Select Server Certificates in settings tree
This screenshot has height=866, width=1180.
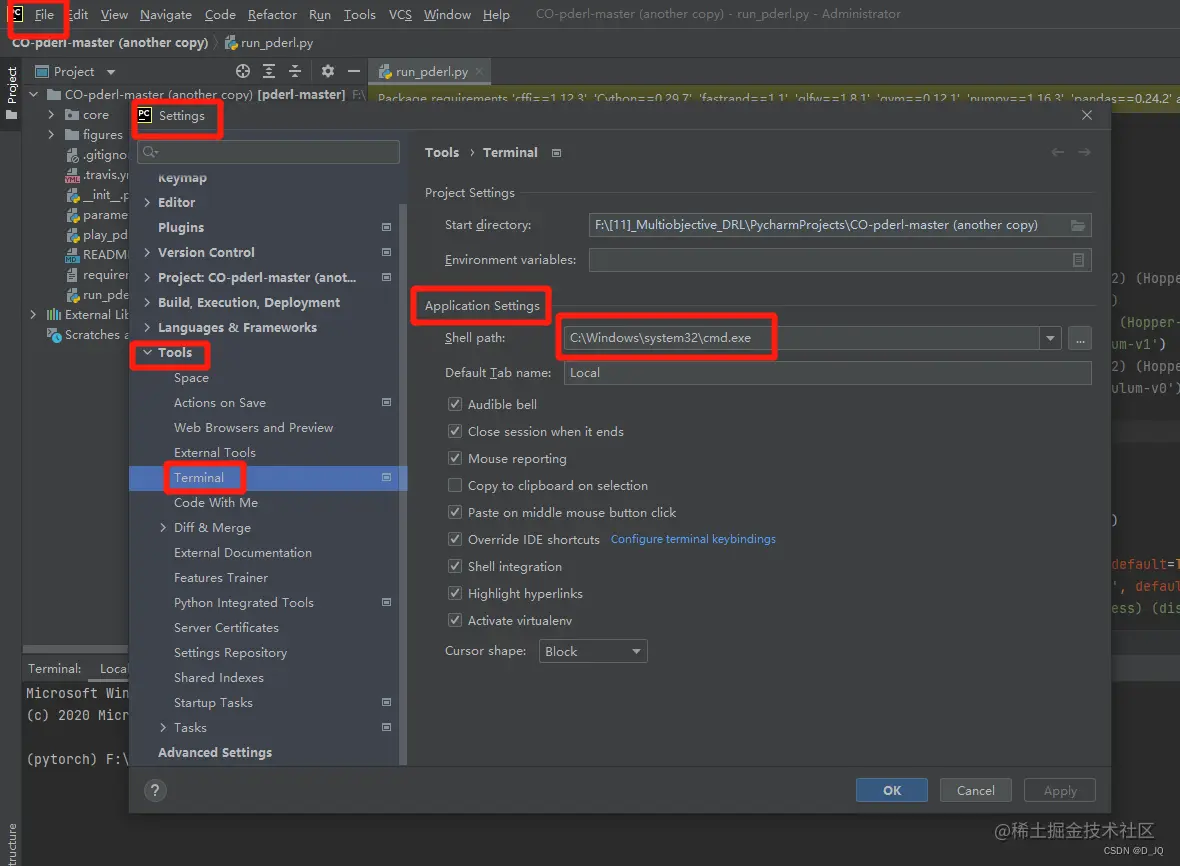226,627
